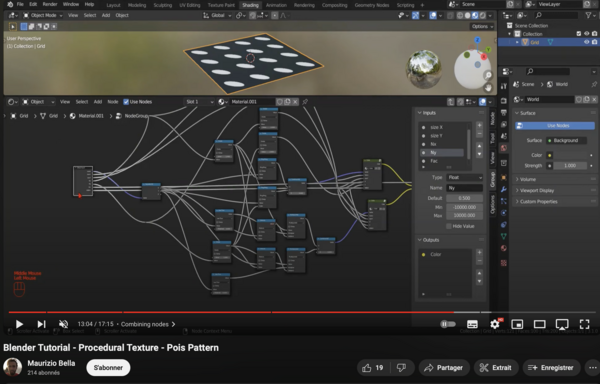
Task: Click Maurizio Bella channel name
Action: pos(51,363)
